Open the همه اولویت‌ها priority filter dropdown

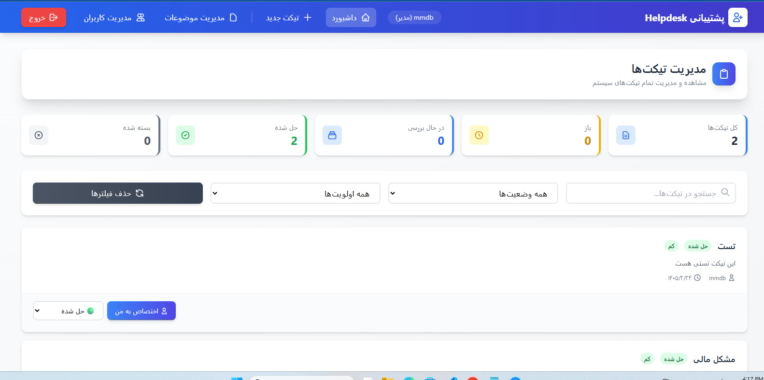(x=295, y=193)
